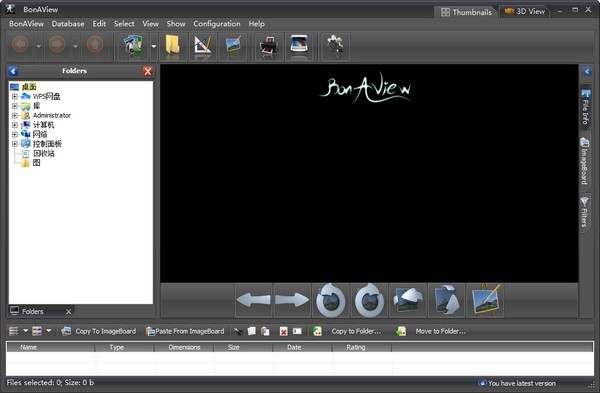Rotate image counterclockwise
The image size is (600, 393).
(x=331, y=300)
